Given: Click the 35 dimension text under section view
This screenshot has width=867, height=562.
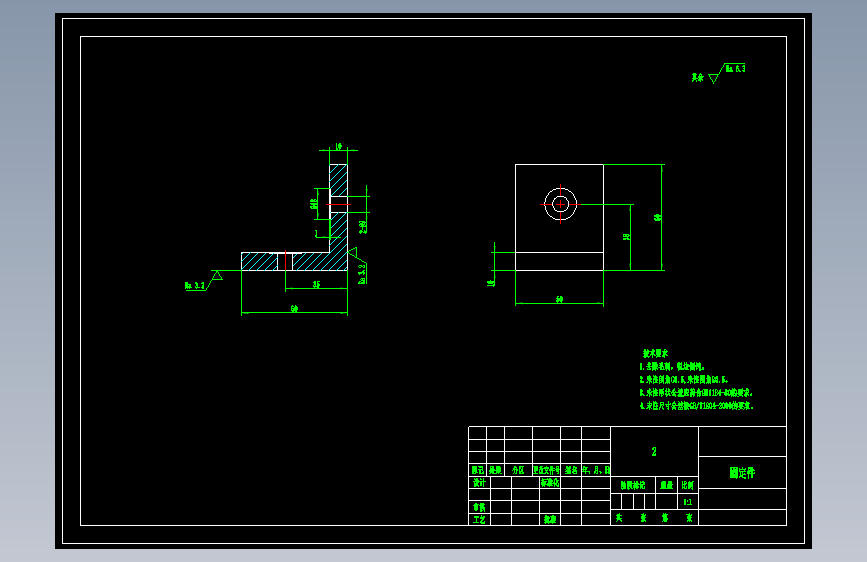Looking at the screenshot, I should tap(316, 284).
